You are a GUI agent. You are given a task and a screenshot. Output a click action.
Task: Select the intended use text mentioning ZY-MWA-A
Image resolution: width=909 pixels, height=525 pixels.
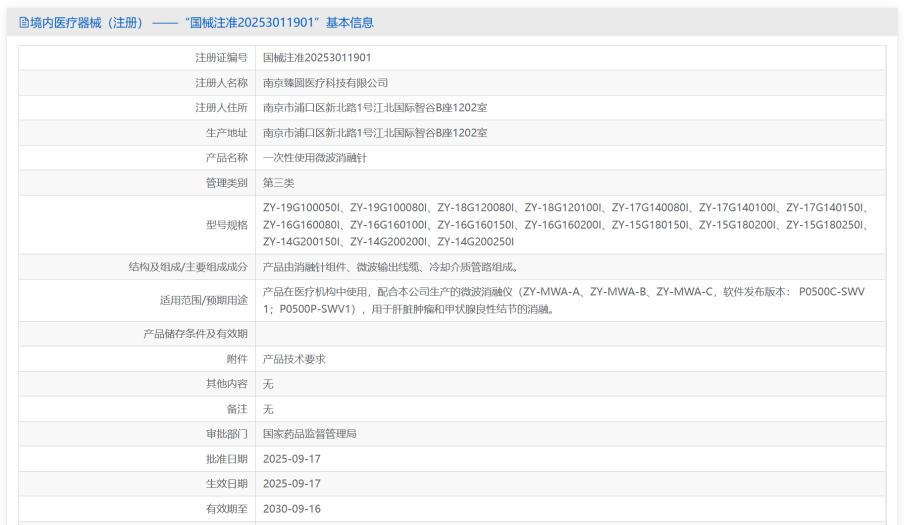563,300
